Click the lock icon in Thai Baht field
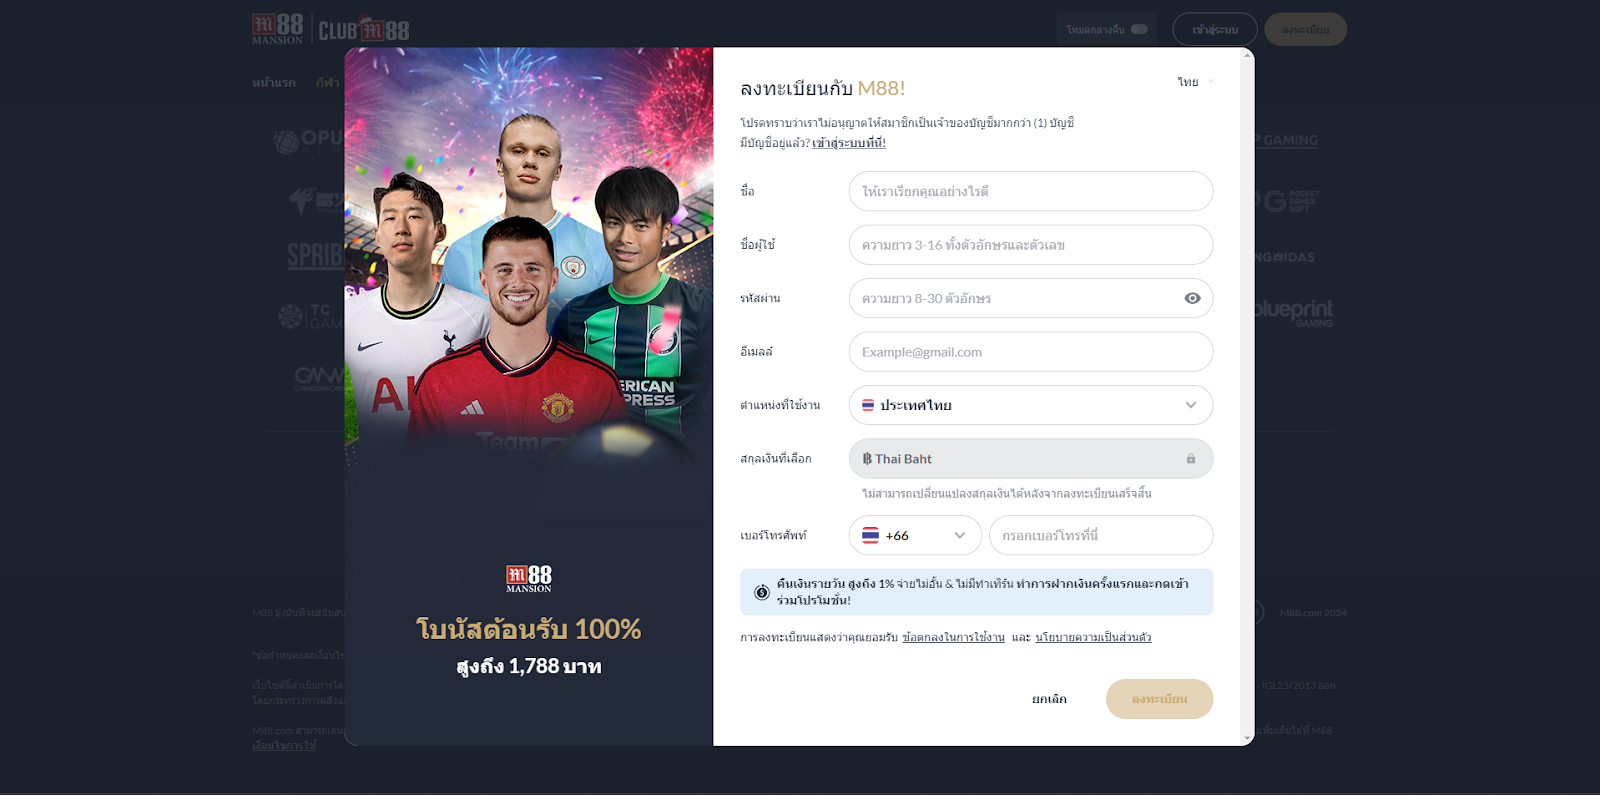Viewport: 1600px width, 795px height. point(1191,459)
